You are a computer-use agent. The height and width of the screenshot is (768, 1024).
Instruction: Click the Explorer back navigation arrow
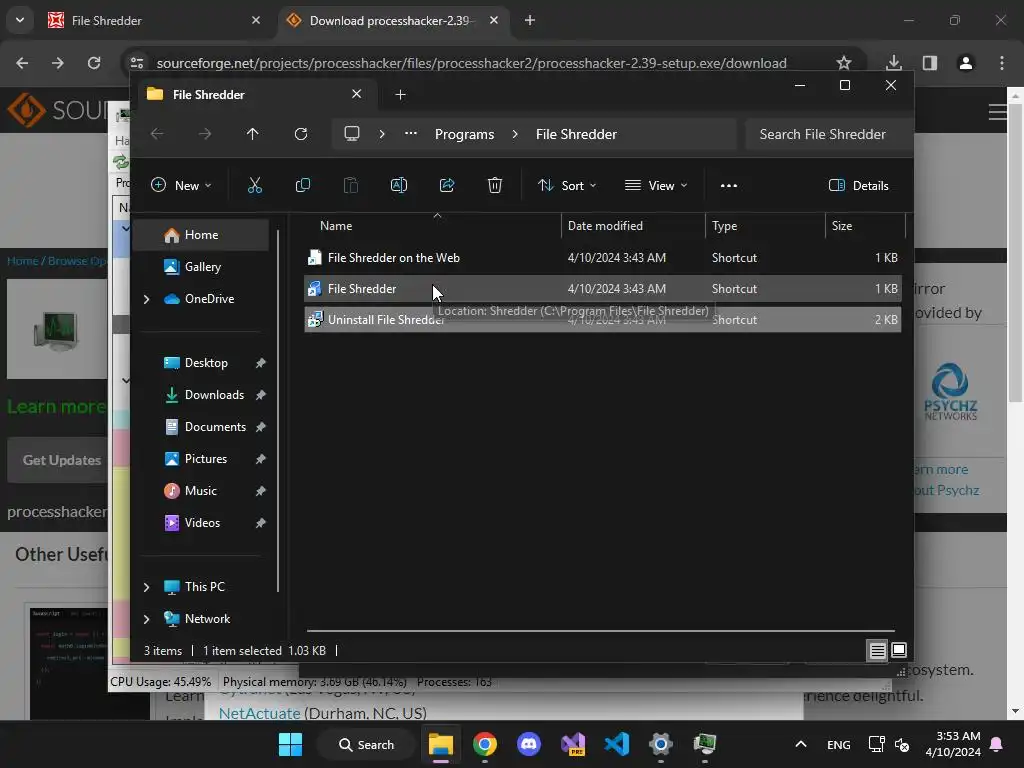point(157,134)
